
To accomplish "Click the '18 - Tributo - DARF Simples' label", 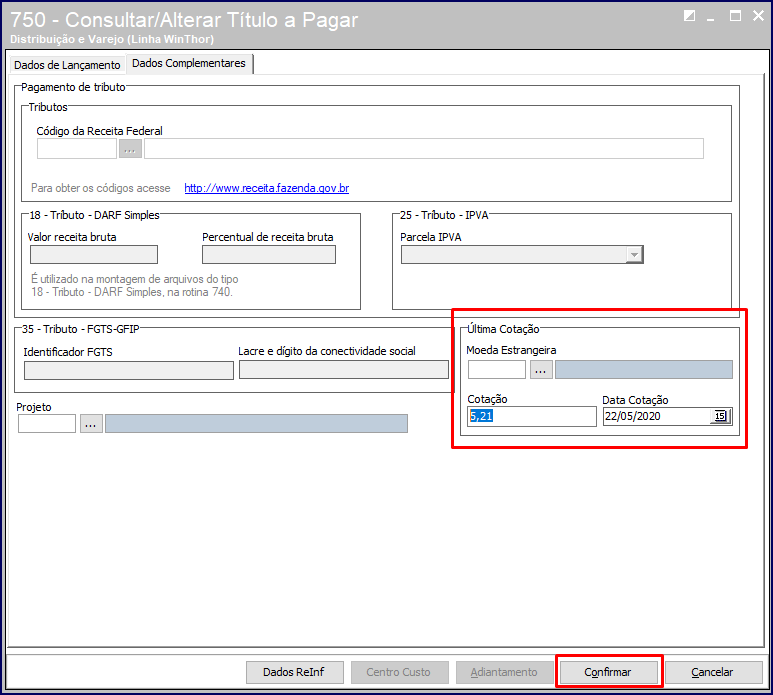I will [94, 215].
